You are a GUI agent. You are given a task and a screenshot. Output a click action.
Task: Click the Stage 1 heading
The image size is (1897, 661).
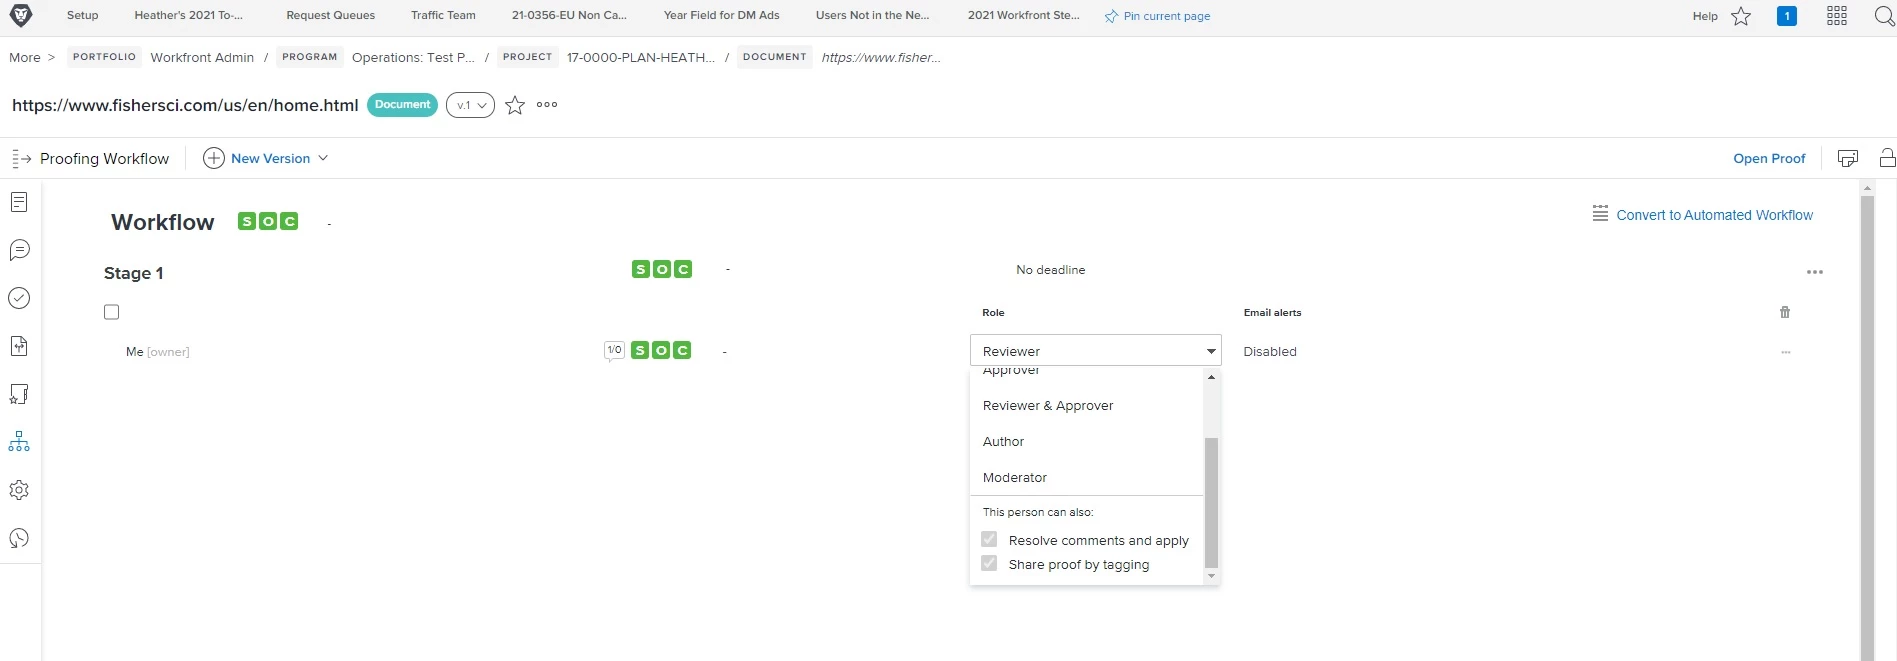pos(133,273)
